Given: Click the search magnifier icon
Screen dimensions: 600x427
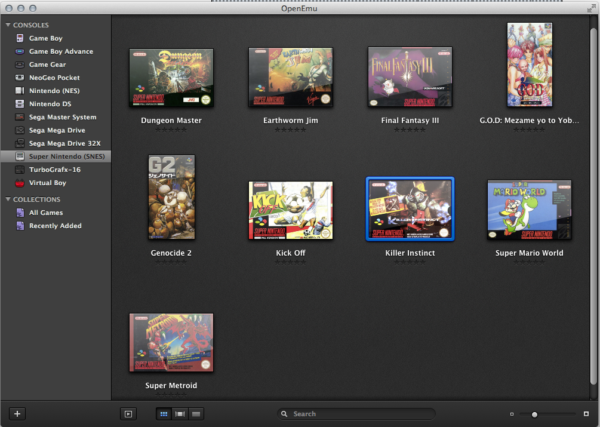Looking at the screenshot, I should click(284, 414).
